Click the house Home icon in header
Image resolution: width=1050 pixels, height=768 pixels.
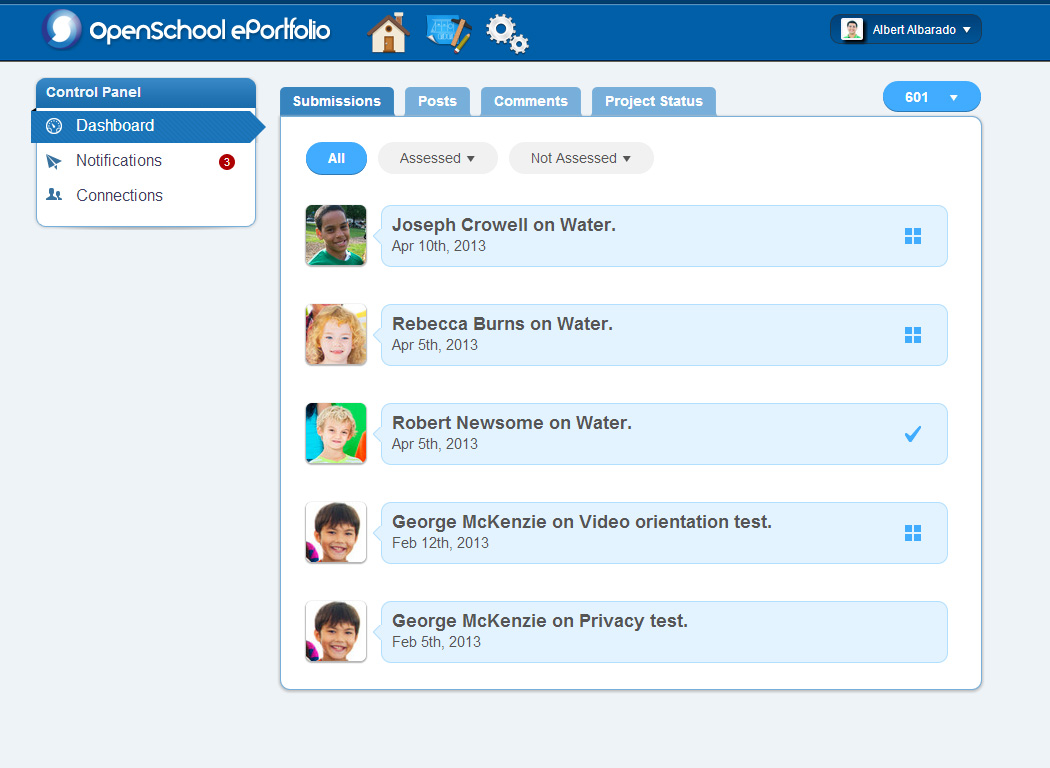388,32
